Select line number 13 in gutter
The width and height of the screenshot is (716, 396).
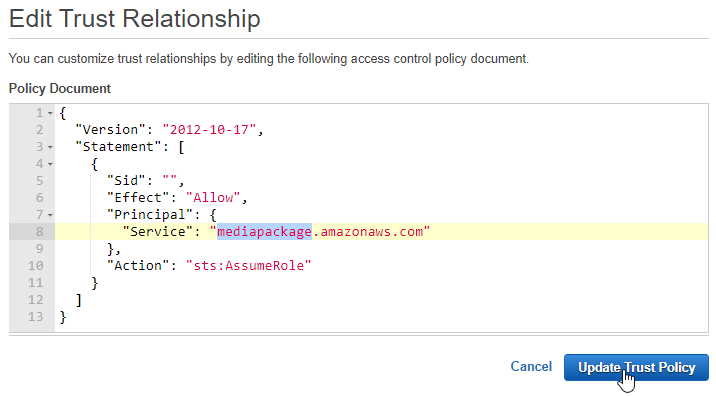(x=36, y=317)
